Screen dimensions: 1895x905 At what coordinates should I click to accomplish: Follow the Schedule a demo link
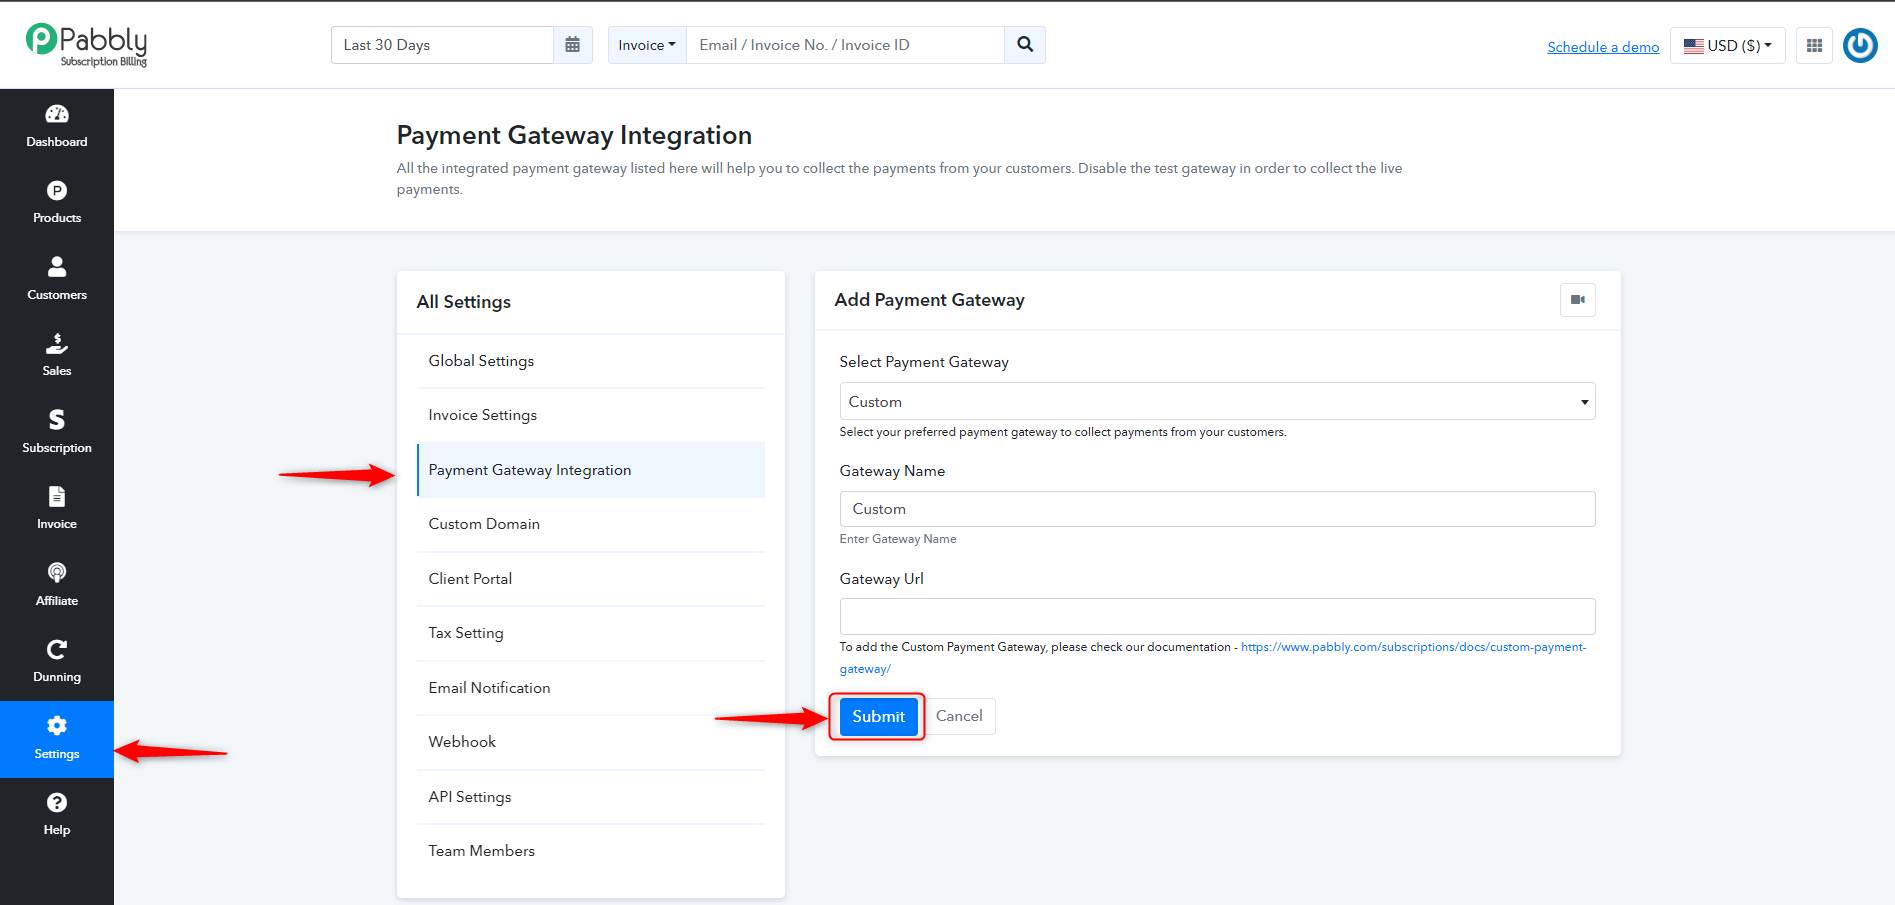click(1603, 47)
